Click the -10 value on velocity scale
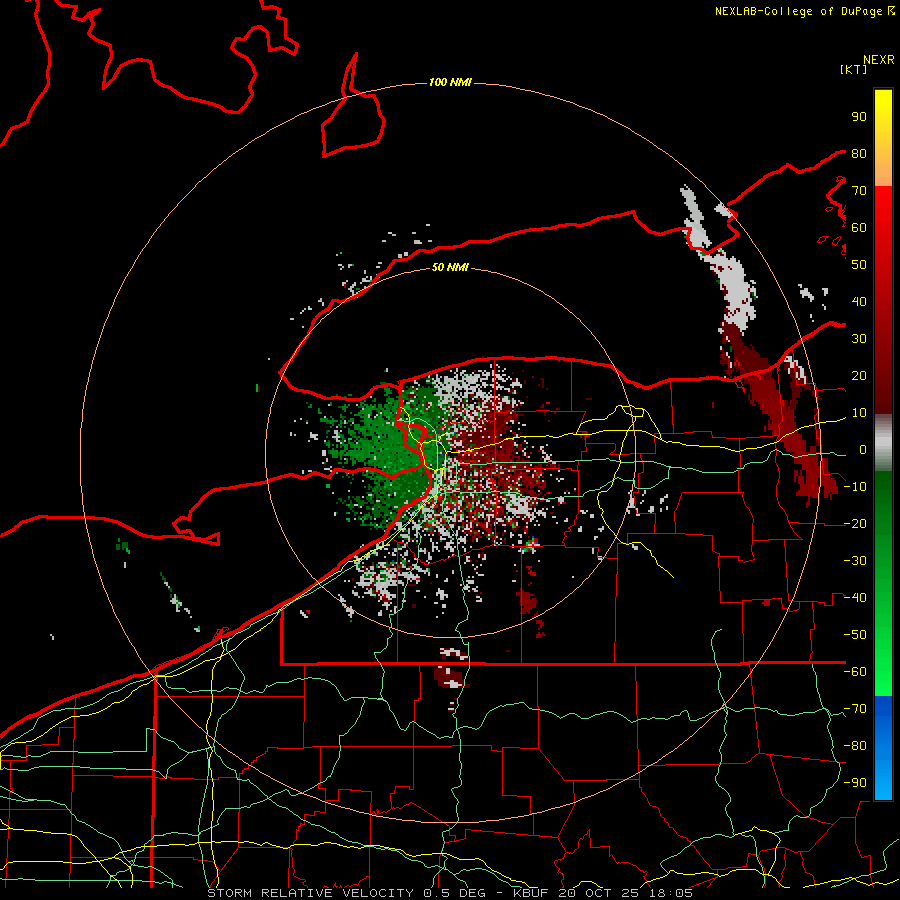Image resolution: width=900 pixels, height=900 pixels. (855, 487)
